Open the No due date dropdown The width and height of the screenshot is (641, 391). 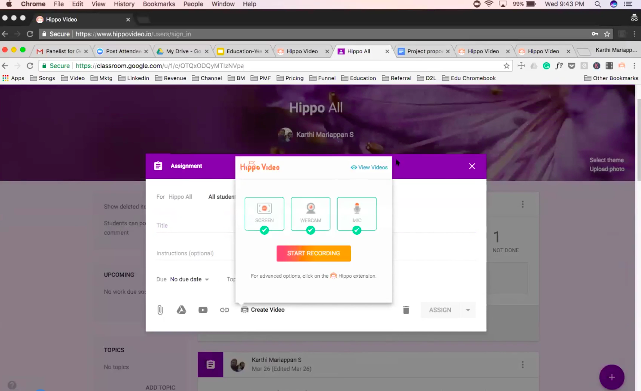189,279
